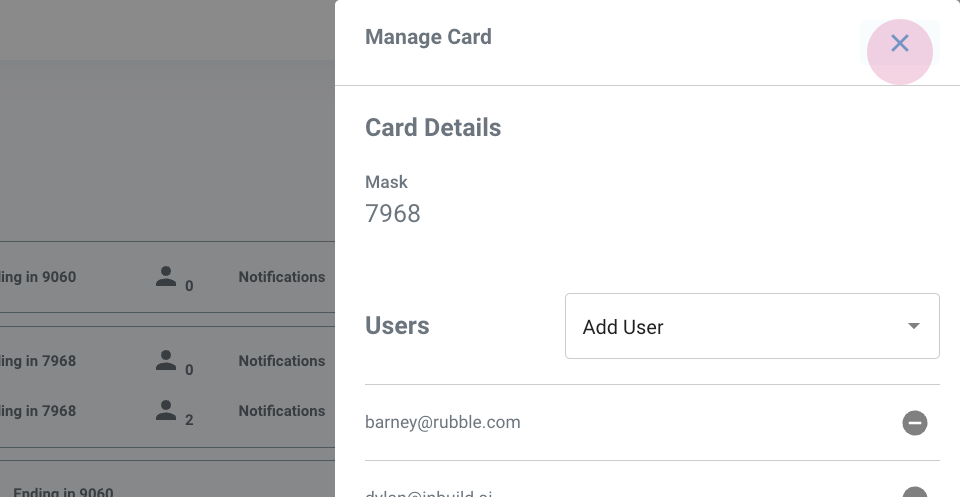Click person icon in top 9060 row
960x497 pixels.
click(x=166, y=277)
